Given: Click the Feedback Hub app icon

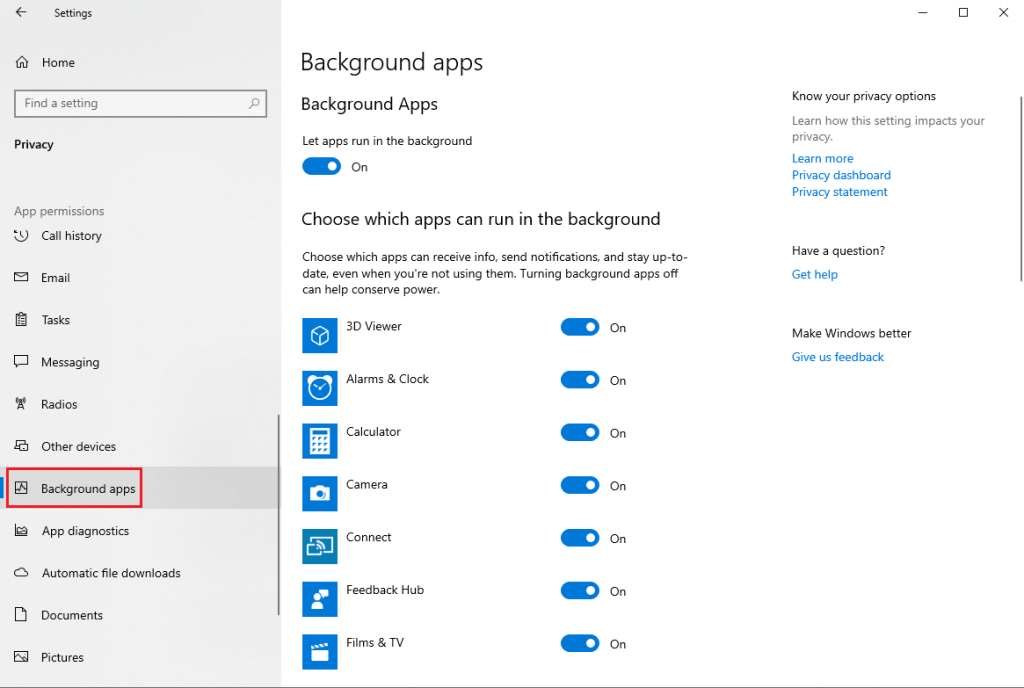Looking at the screenshot, I should [x=319, y=599].
